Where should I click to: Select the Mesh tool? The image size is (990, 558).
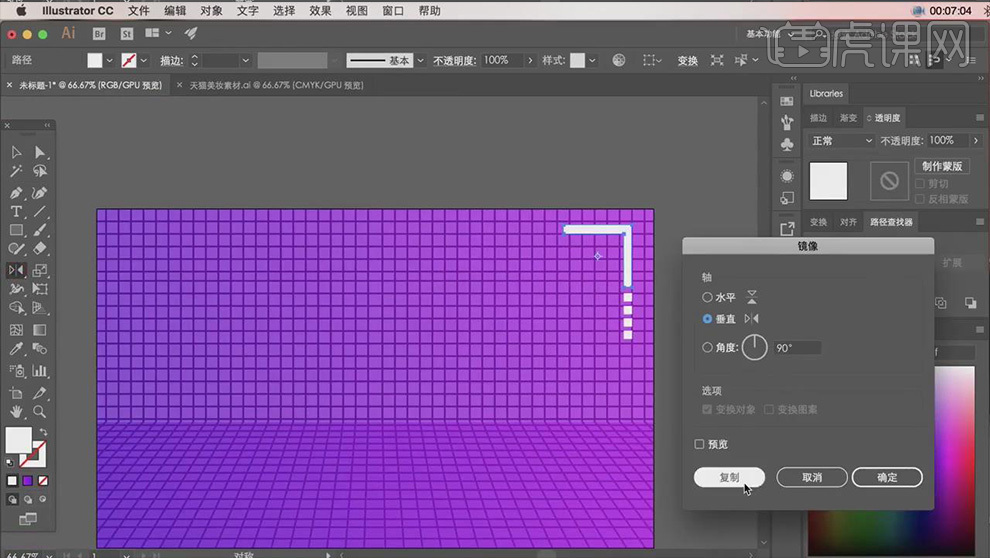16,329
